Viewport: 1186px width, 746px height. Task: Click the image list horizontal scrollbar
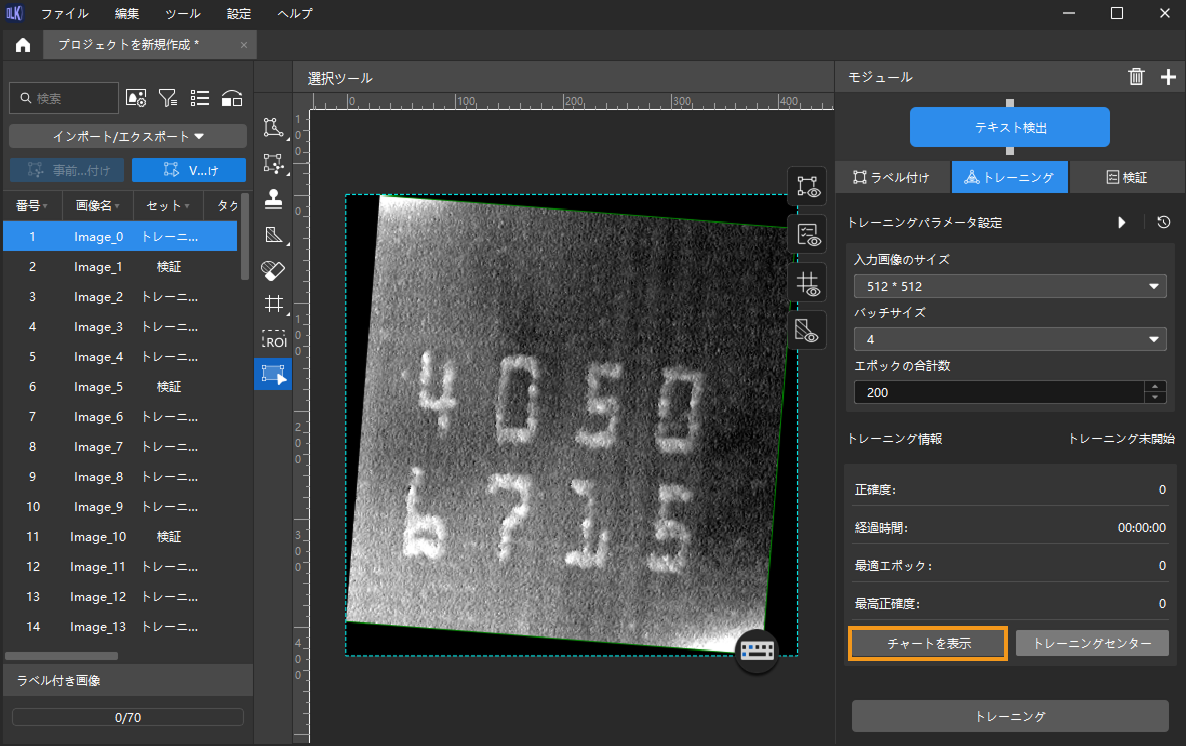click(x=61, y=656)
